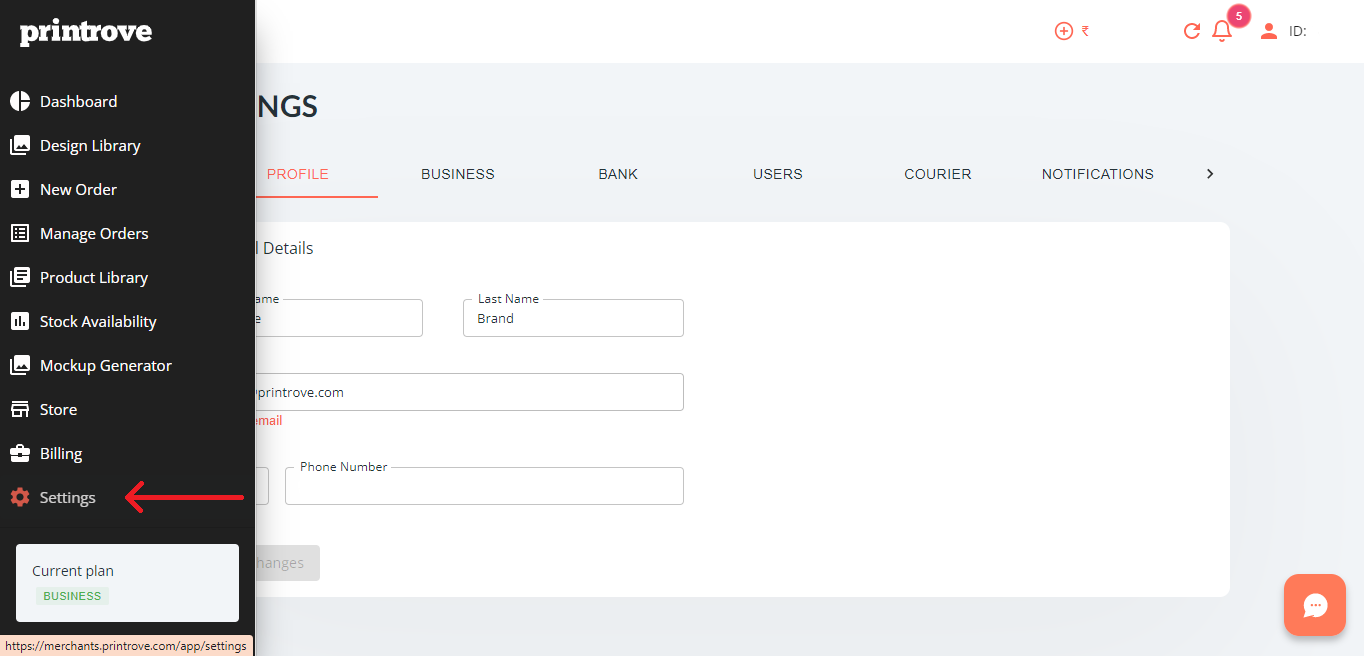Open the Users tab
1364x656 pixels.
click(x=778, y=174)
